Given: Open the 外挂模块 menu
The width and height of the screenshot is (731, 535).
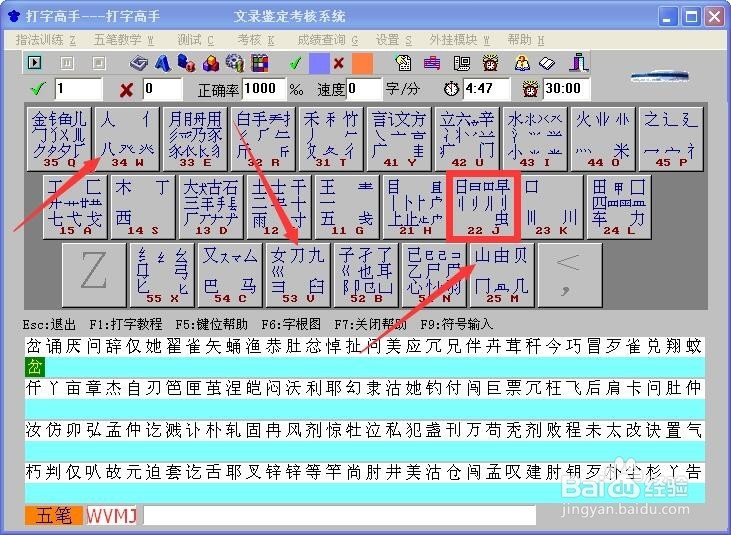Looking at the screenshot, I should pos(460,40).
